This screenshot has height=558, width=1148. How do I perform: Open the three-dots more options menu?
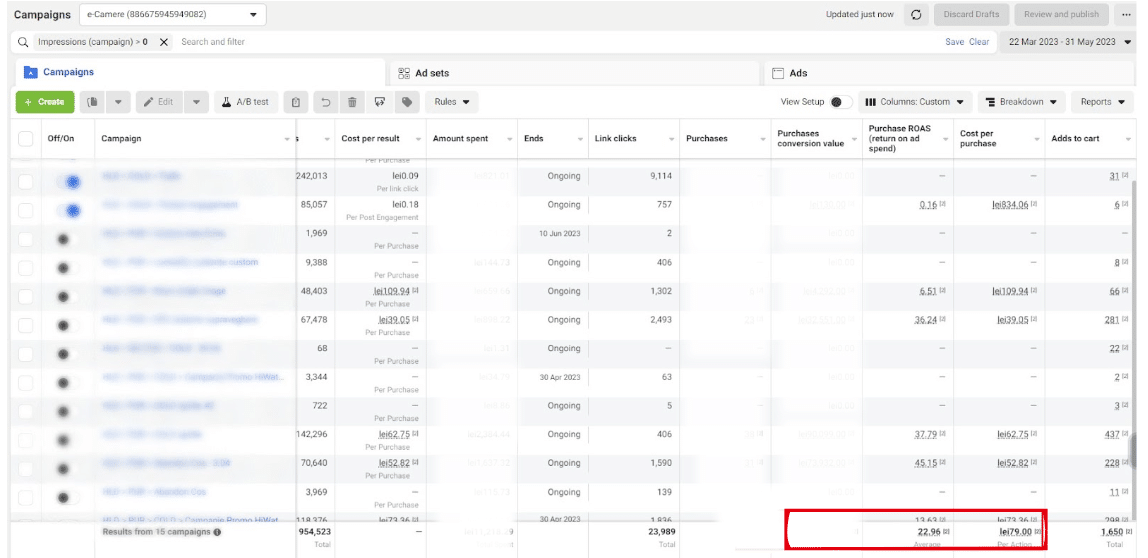1127,15
